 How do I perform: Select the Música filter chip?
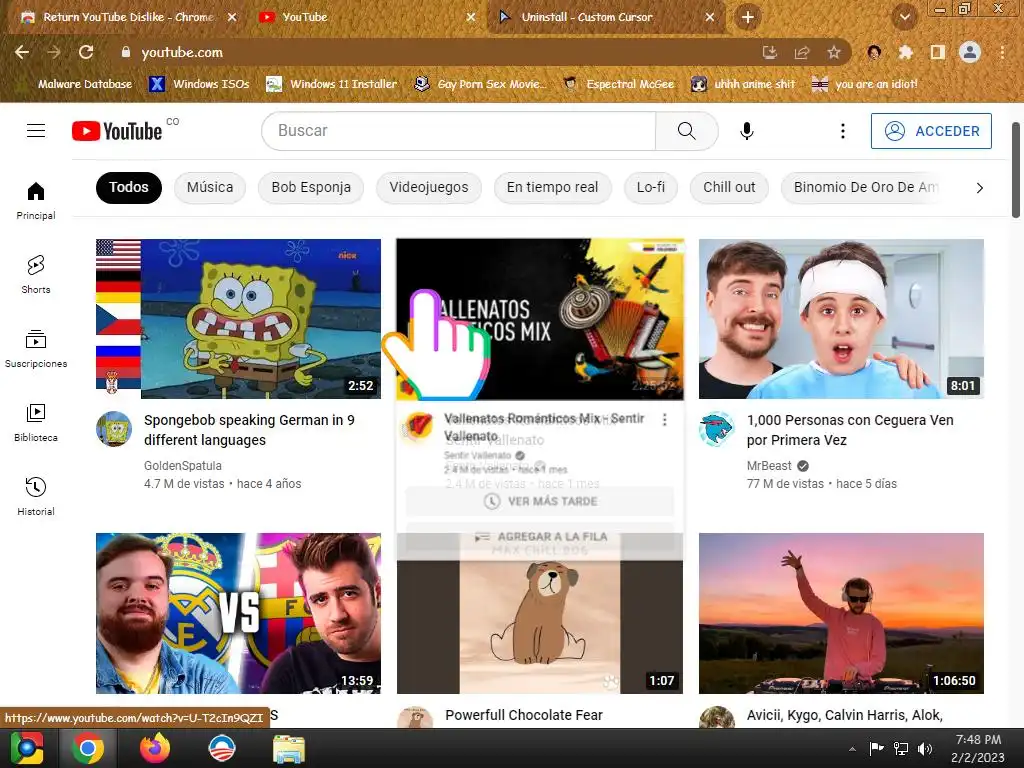[x=210, y=187]
